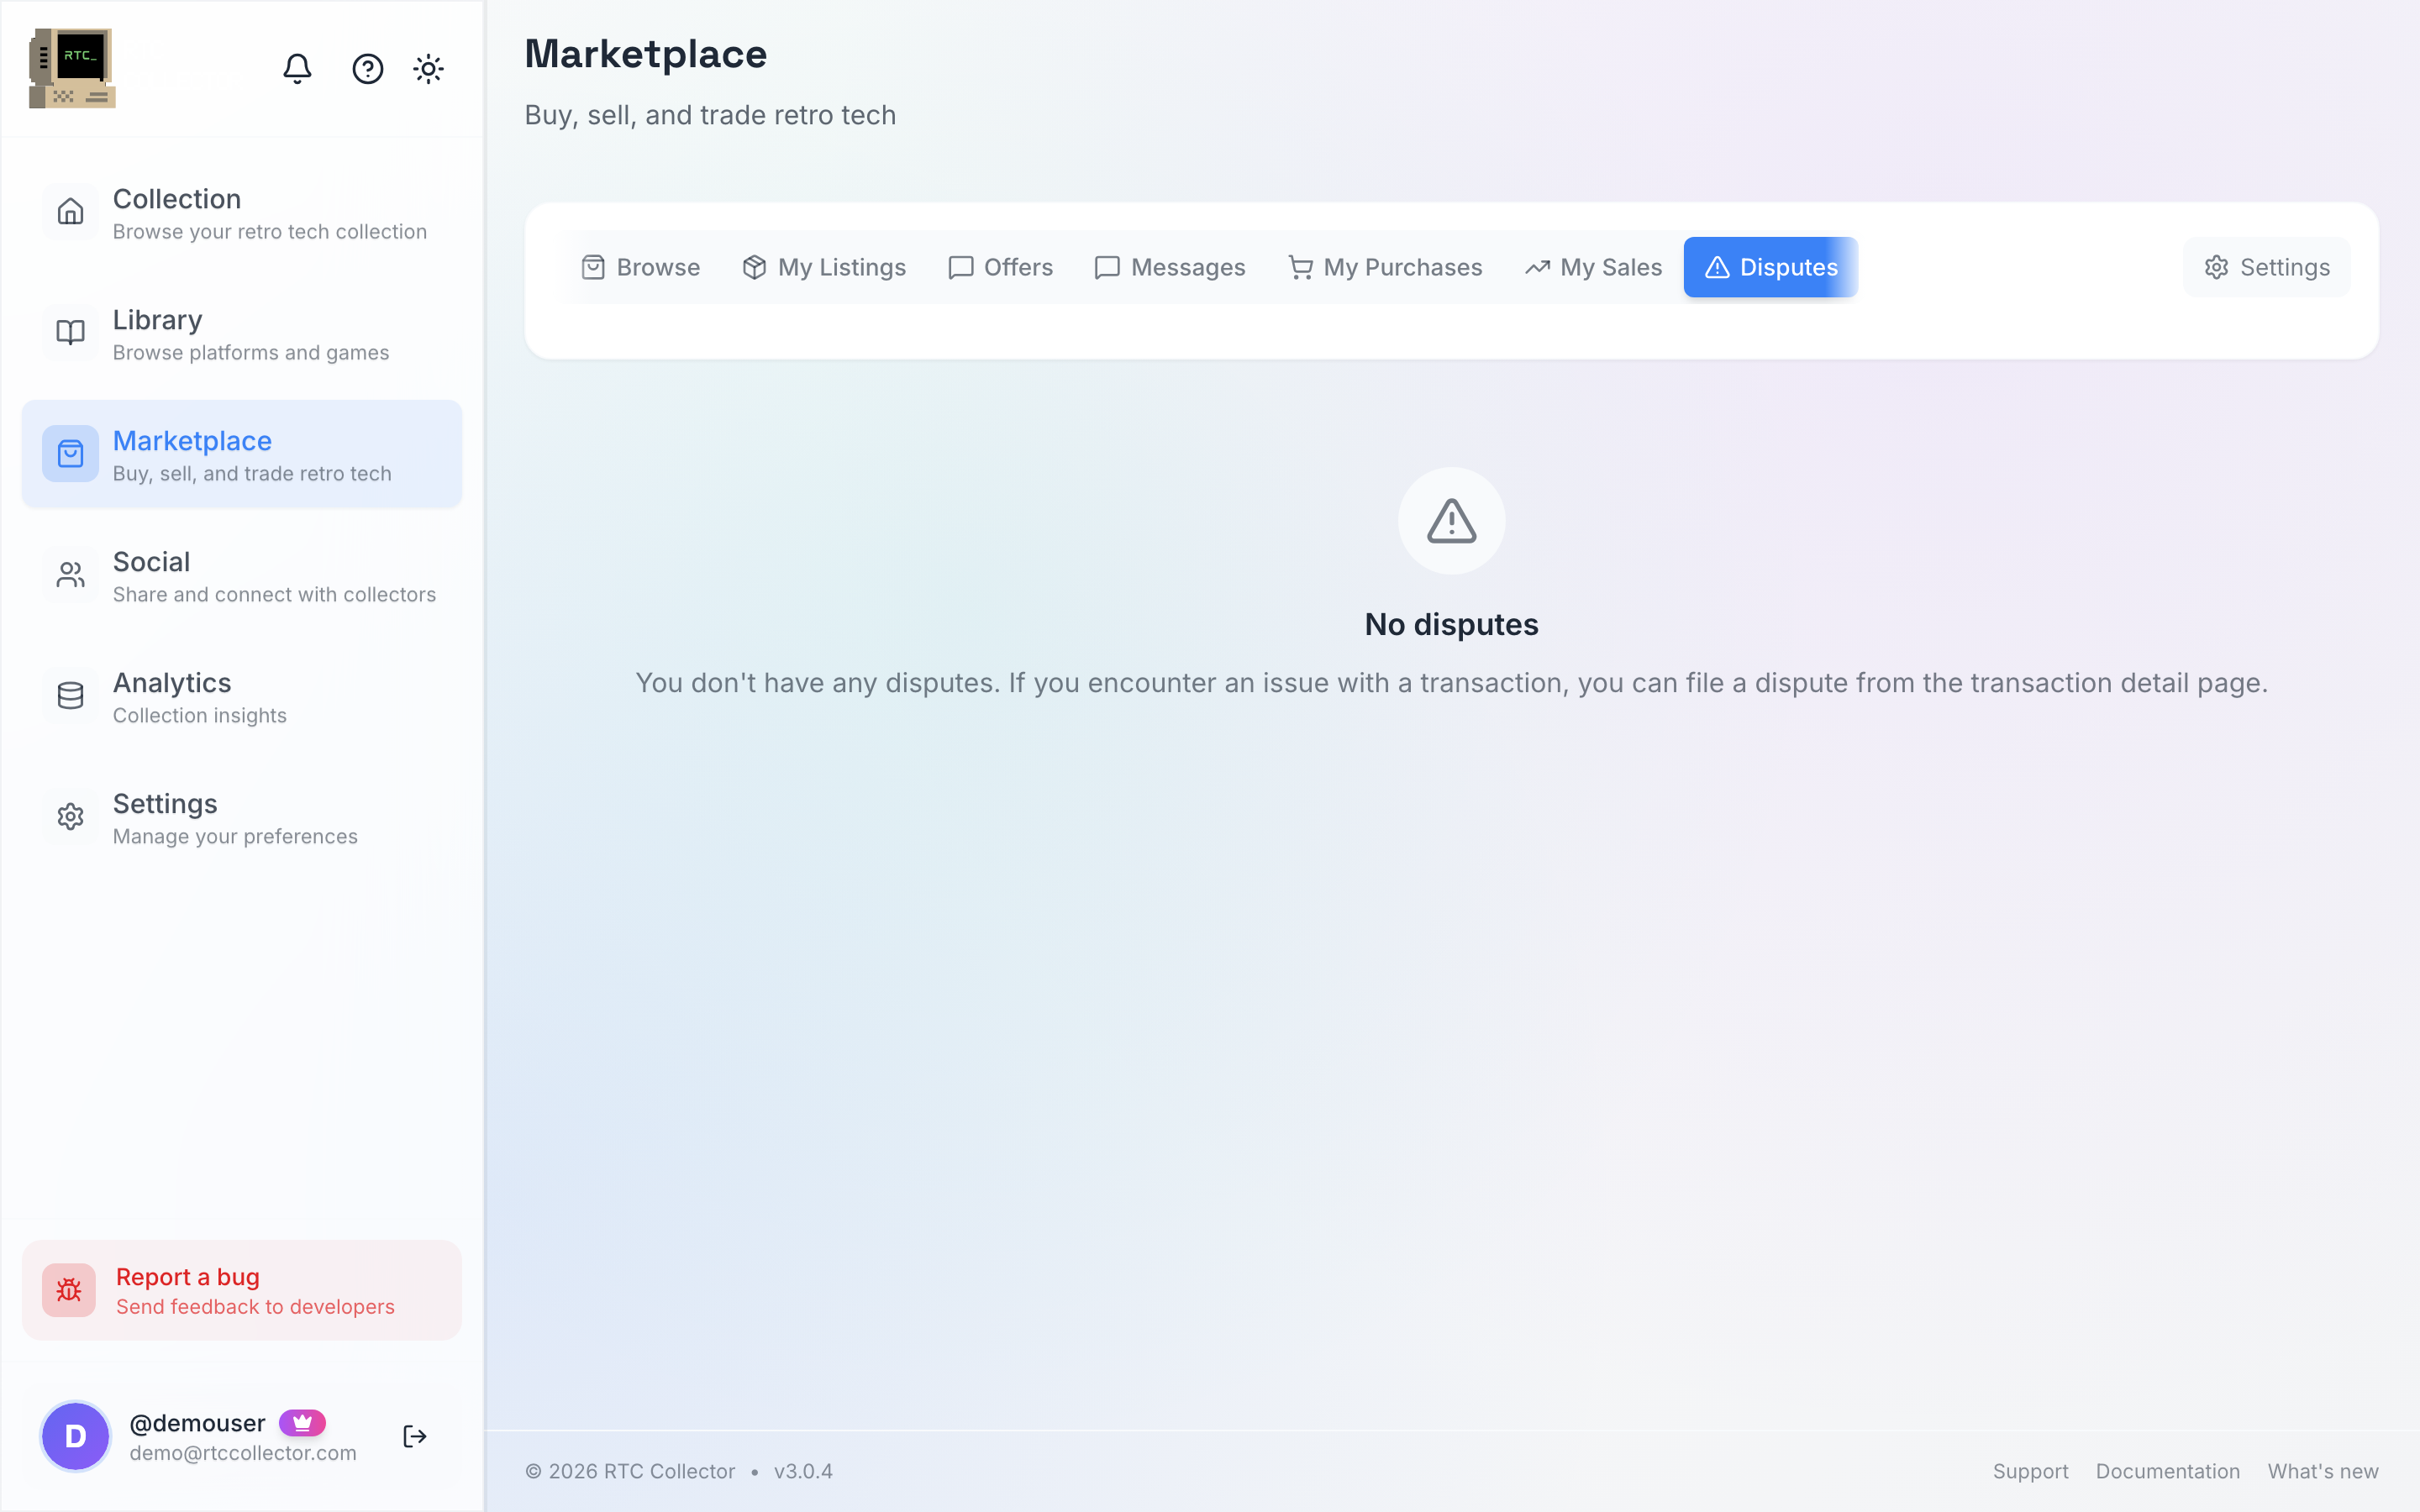Viewport: 2420px width, 1512px height.
Task: Click the premium crown badge
Action: coord(302,1422)
